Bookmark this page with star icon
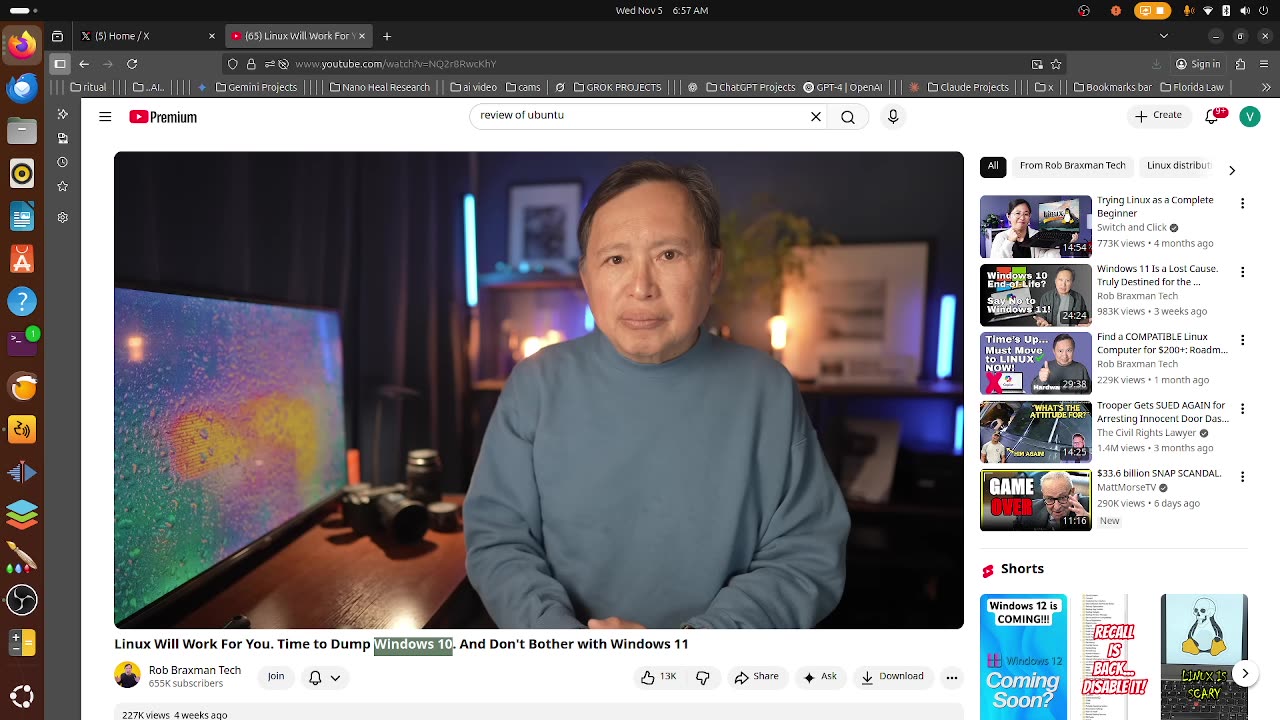Viewport: 1280px width, 720px height. click(x=1056, y=64)
